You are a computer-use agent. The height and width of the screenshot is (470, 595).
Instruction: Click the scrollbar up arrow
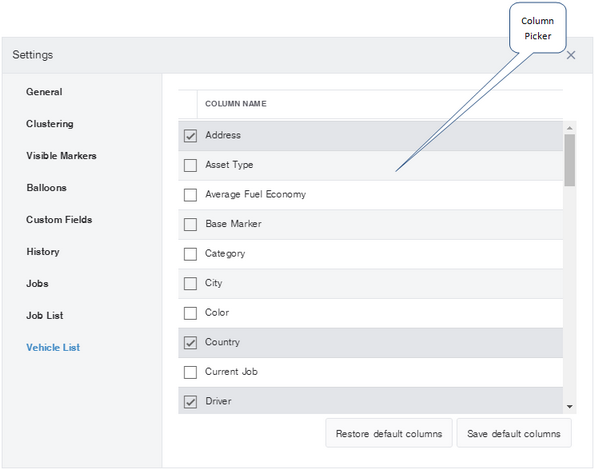[570, 128]
